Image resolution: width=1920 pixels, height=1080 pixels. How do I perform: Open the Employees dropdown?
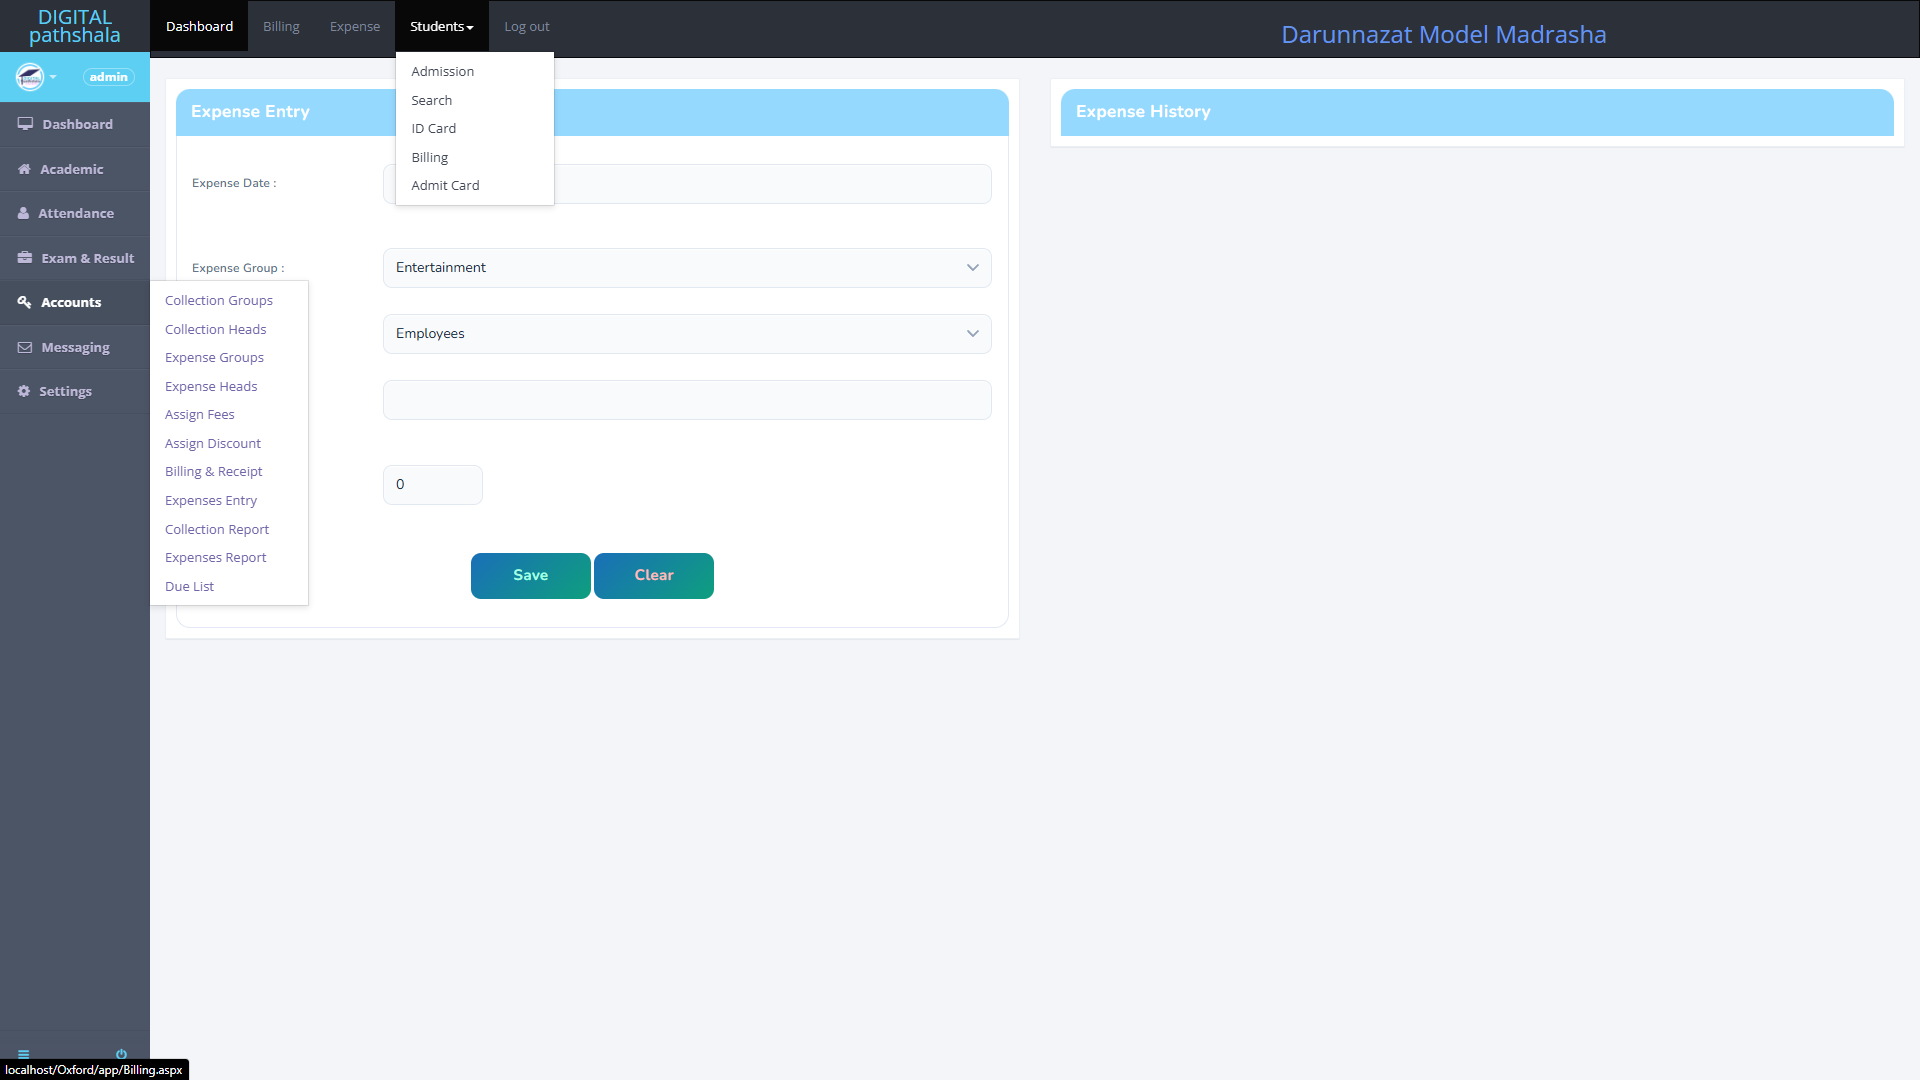click(687, 334)
